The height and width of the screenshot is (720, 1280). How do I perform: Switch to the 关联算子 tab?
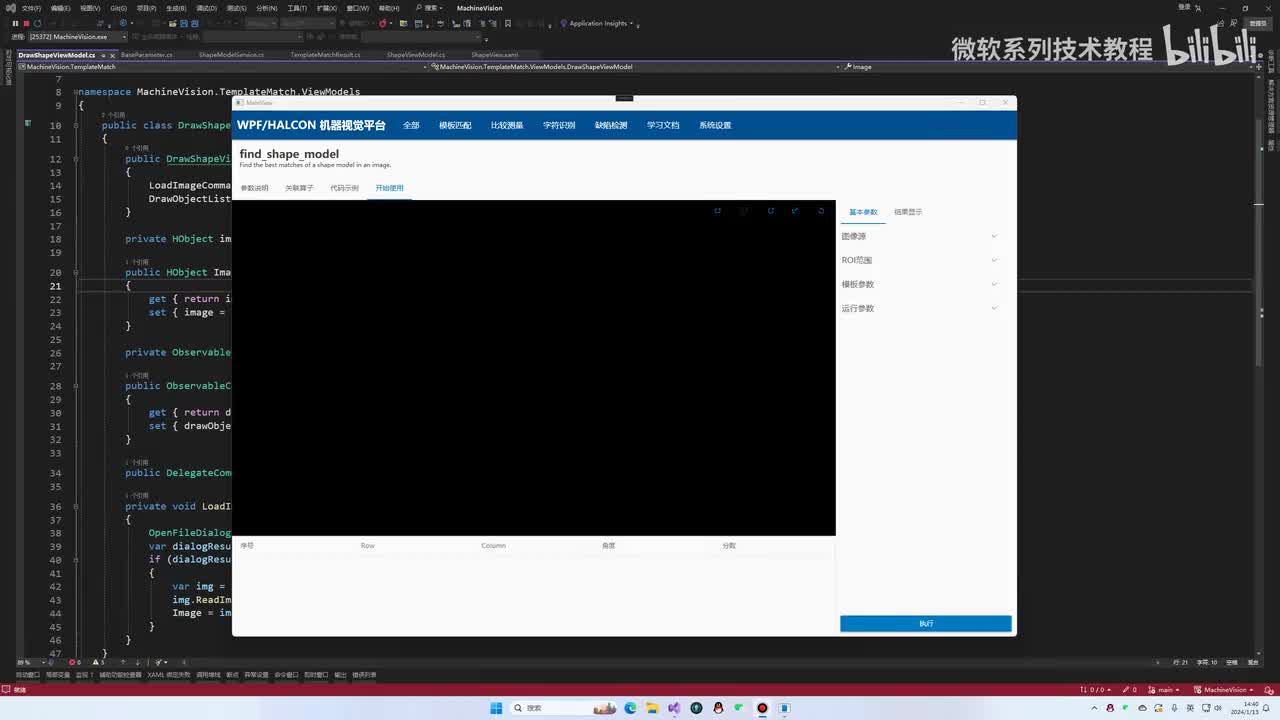tap(299, 188)
